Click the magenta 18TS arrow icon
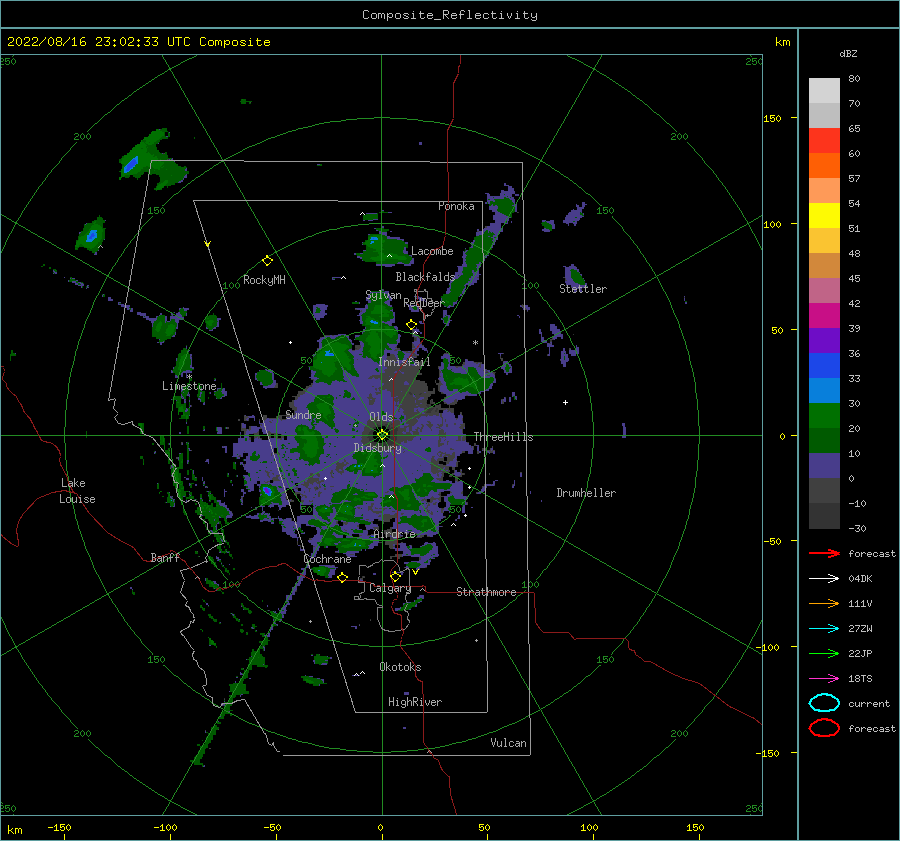Screen dimensions: 900x841 click(x=824, y=679)
